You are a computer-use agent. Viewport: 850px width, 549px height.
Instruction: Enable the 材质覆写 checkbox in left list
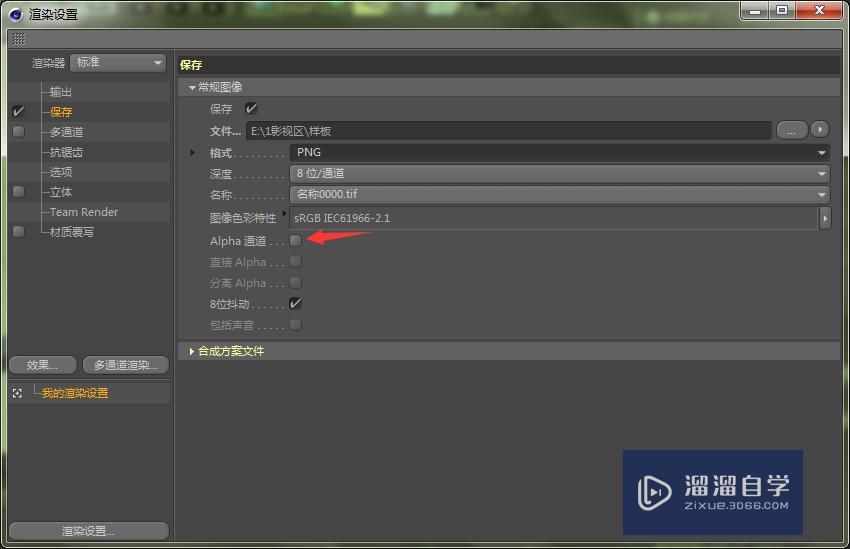pyautogui.click(x=18, y=232)
